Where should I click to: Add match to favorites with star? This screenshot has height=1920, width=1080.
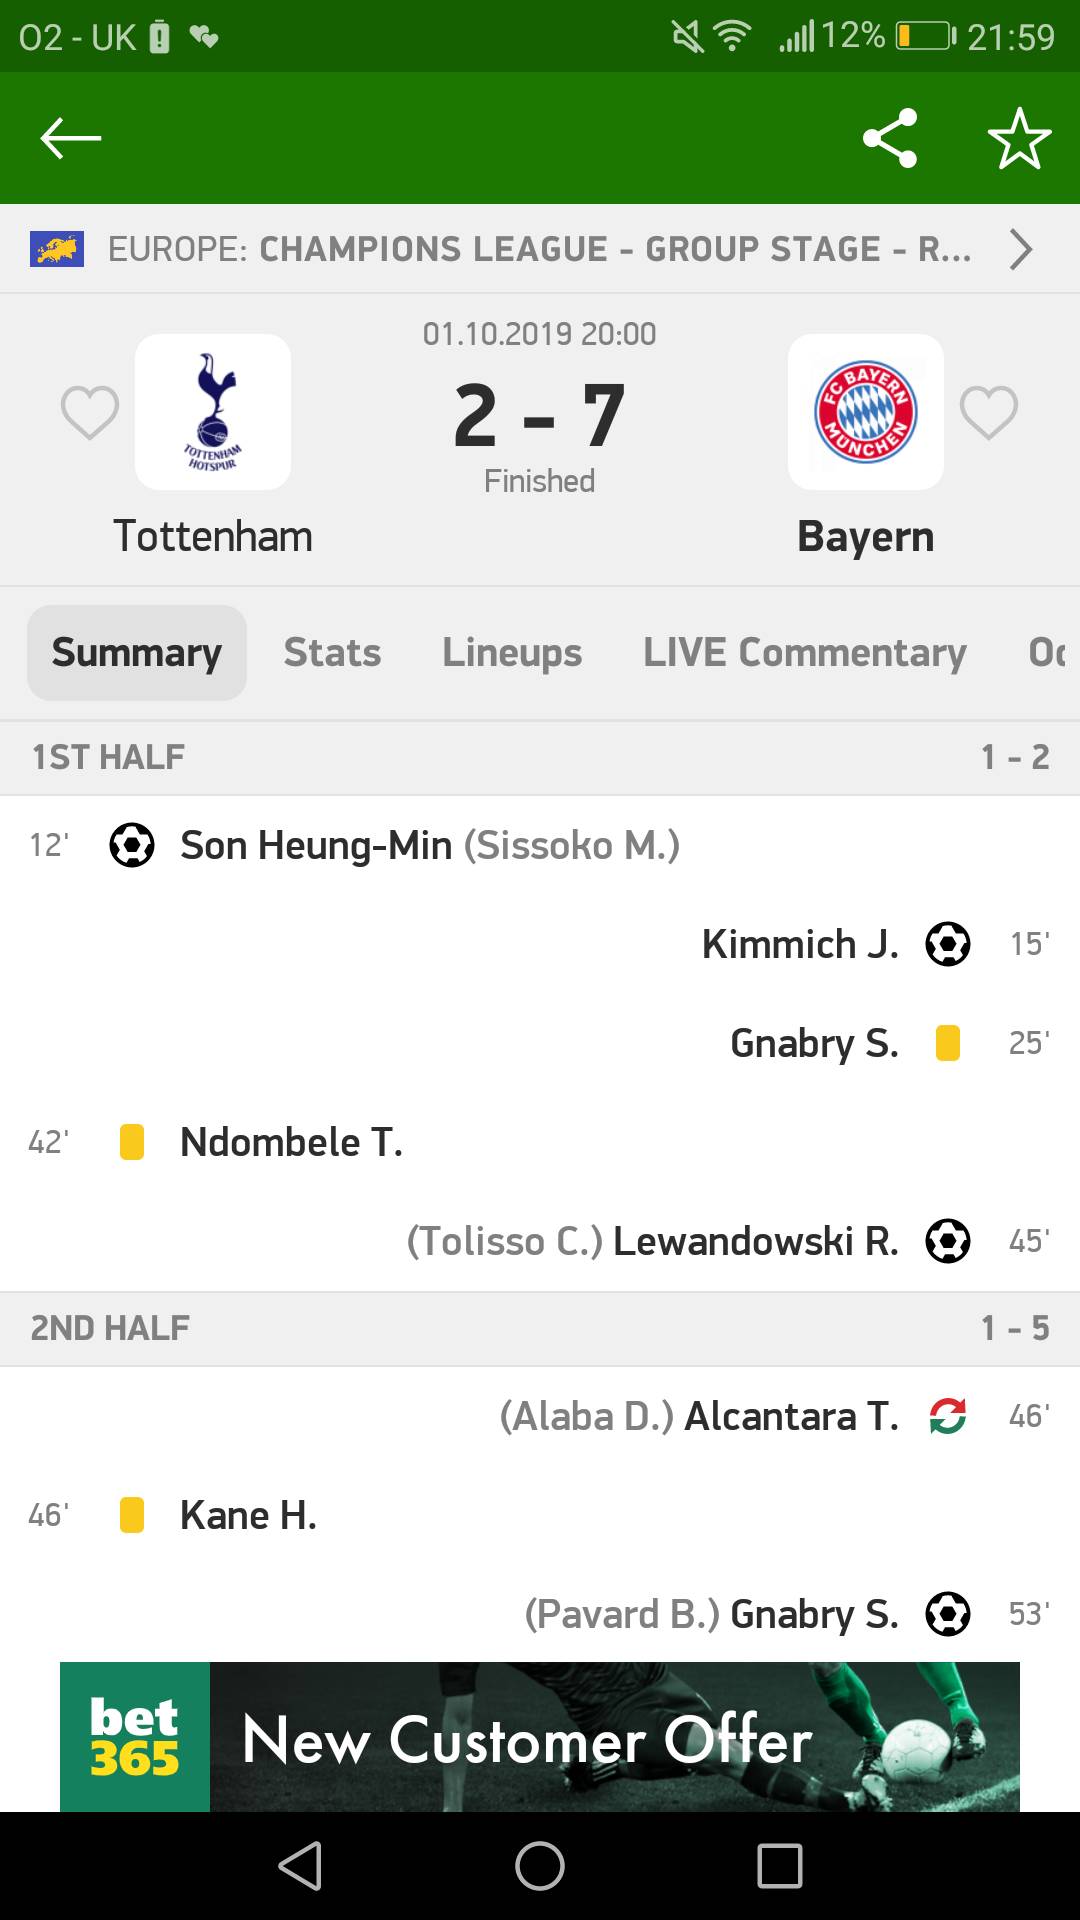(1019, 138)
